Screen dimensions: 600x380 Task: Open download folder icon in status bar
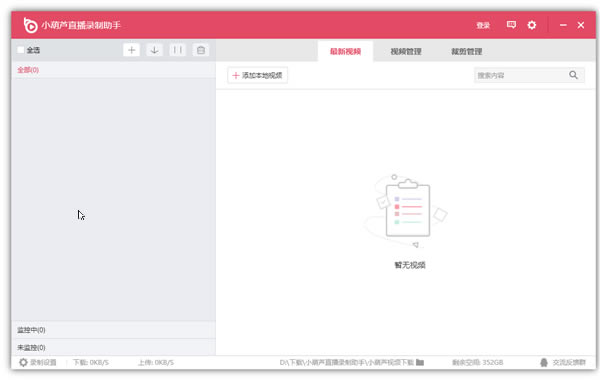click(420, 362)
